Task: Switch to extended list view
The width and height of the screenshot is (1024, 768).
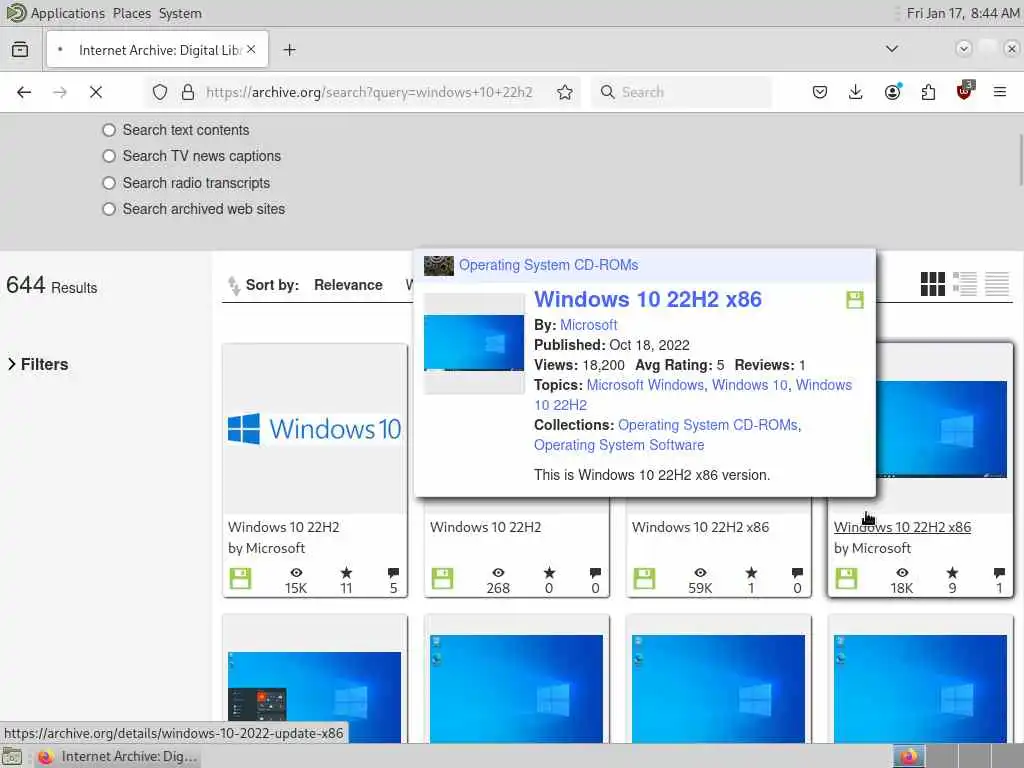Action: coord(965,284)
